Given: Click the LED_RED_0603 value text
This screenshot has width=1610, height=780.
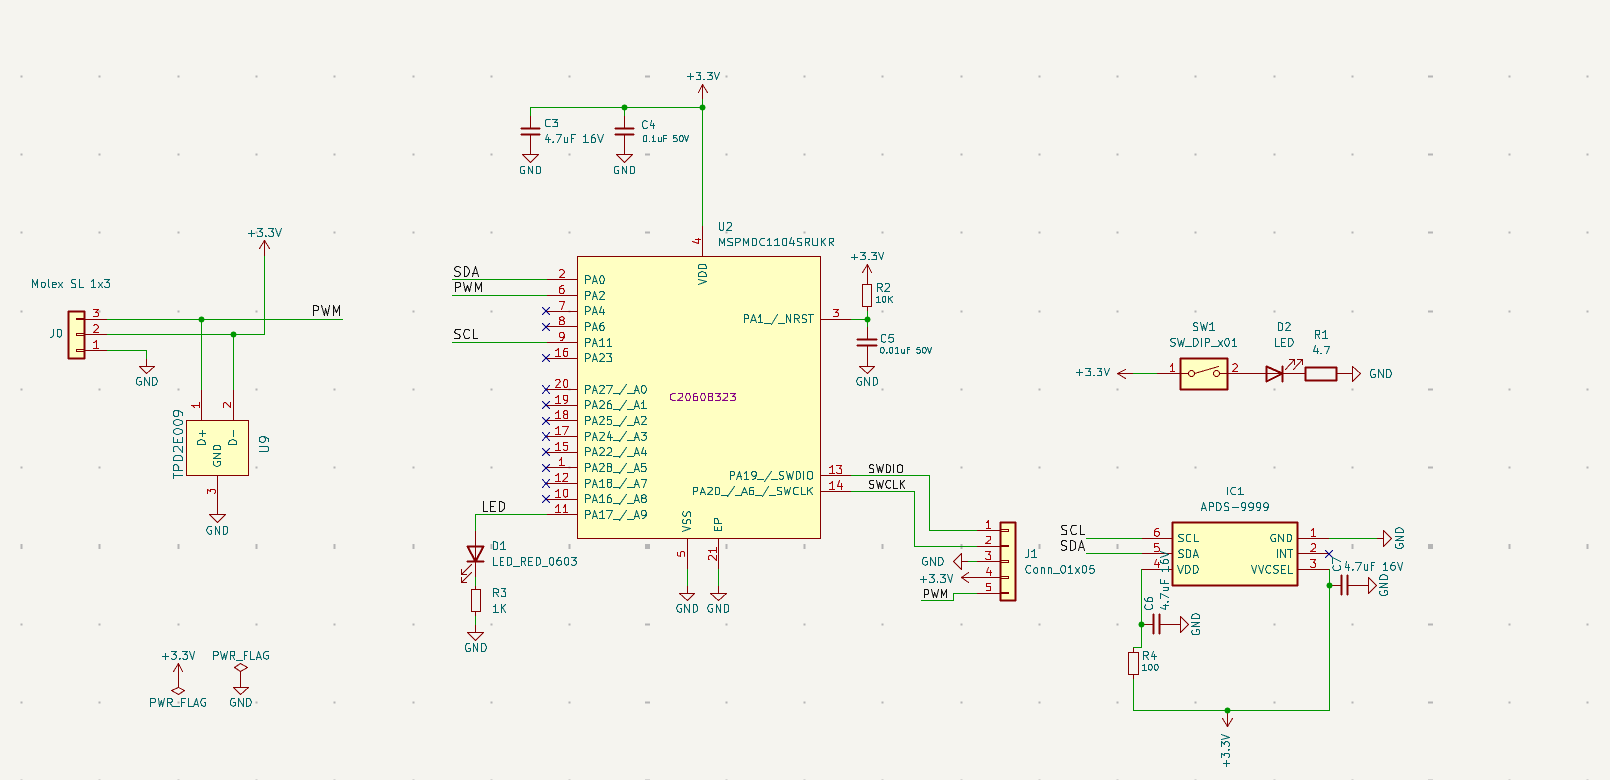Looking at the screenshot, I should pos(535,562).
